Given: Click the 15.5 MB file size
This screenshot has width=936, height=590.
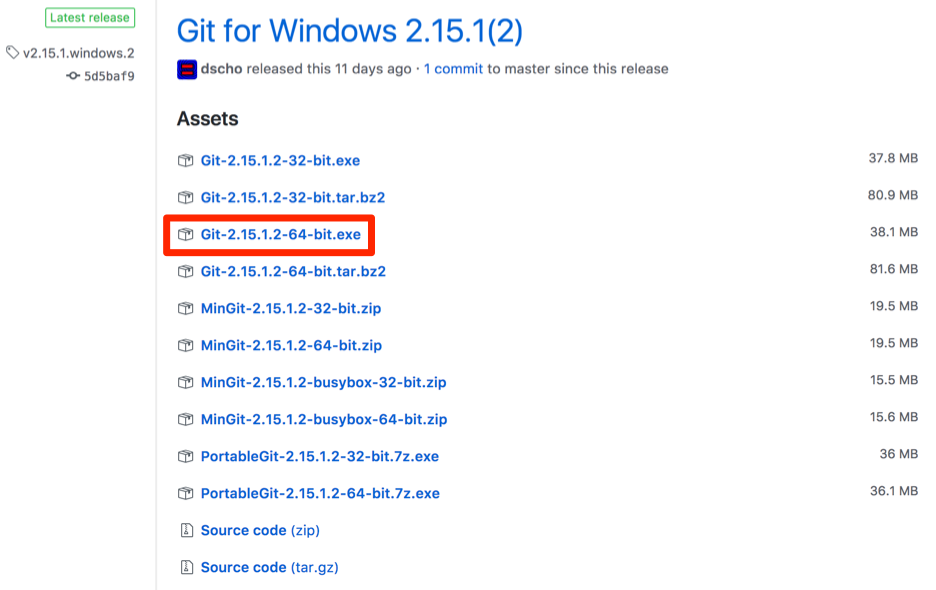Looking at the screenshot, I should click(894, 380).
